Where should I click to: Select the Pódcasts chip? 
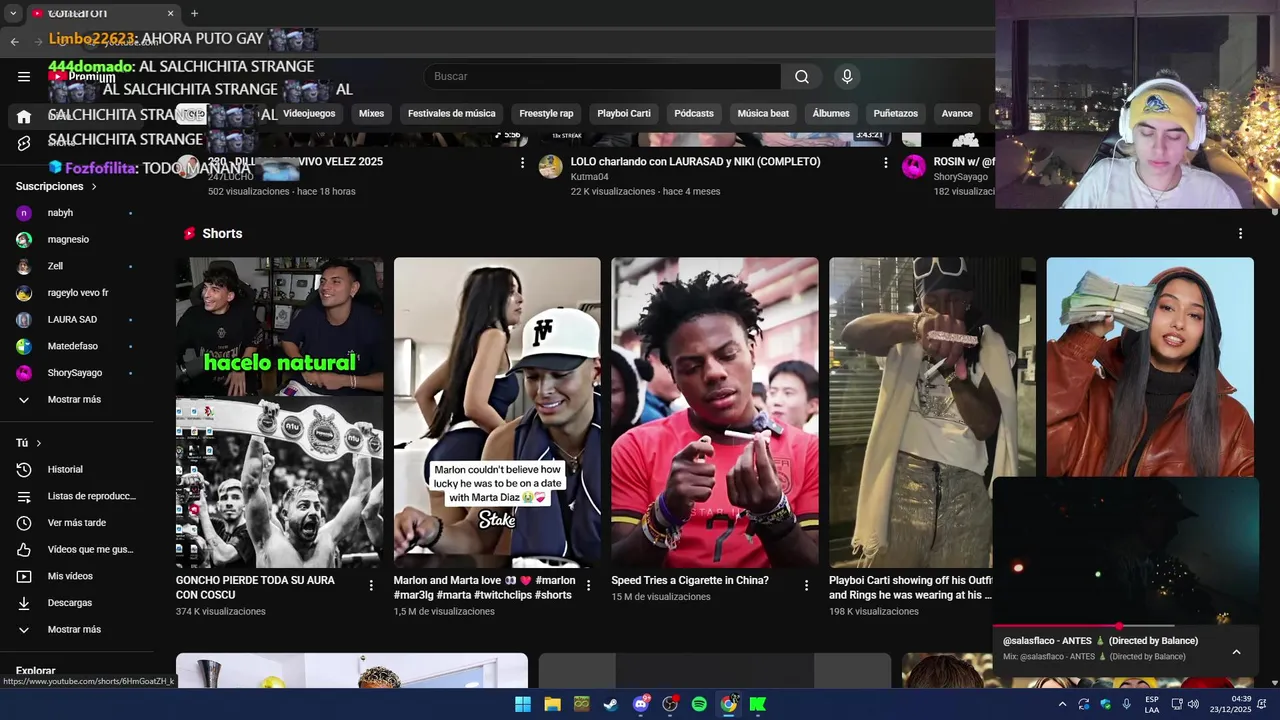point(694,114)
